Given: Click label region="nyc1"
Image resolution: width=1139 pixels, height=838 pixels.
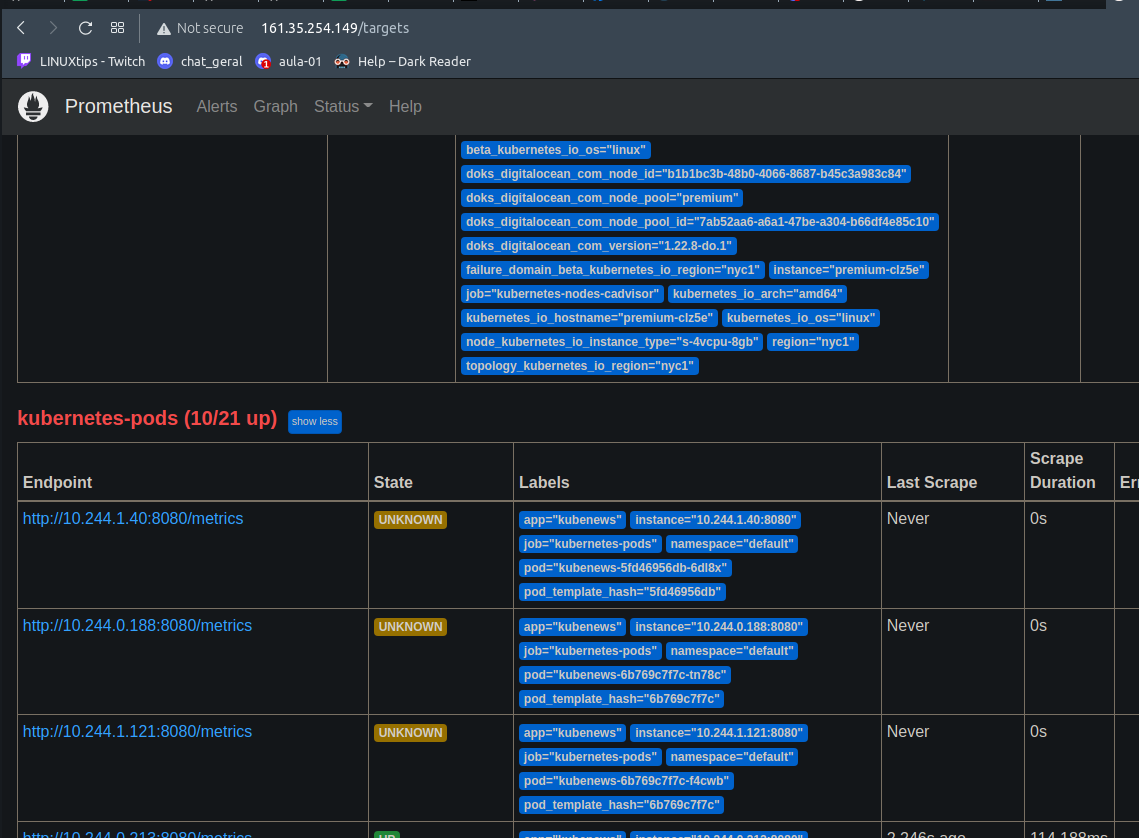Looking at the screenshot, I should (x=813, y=342).
